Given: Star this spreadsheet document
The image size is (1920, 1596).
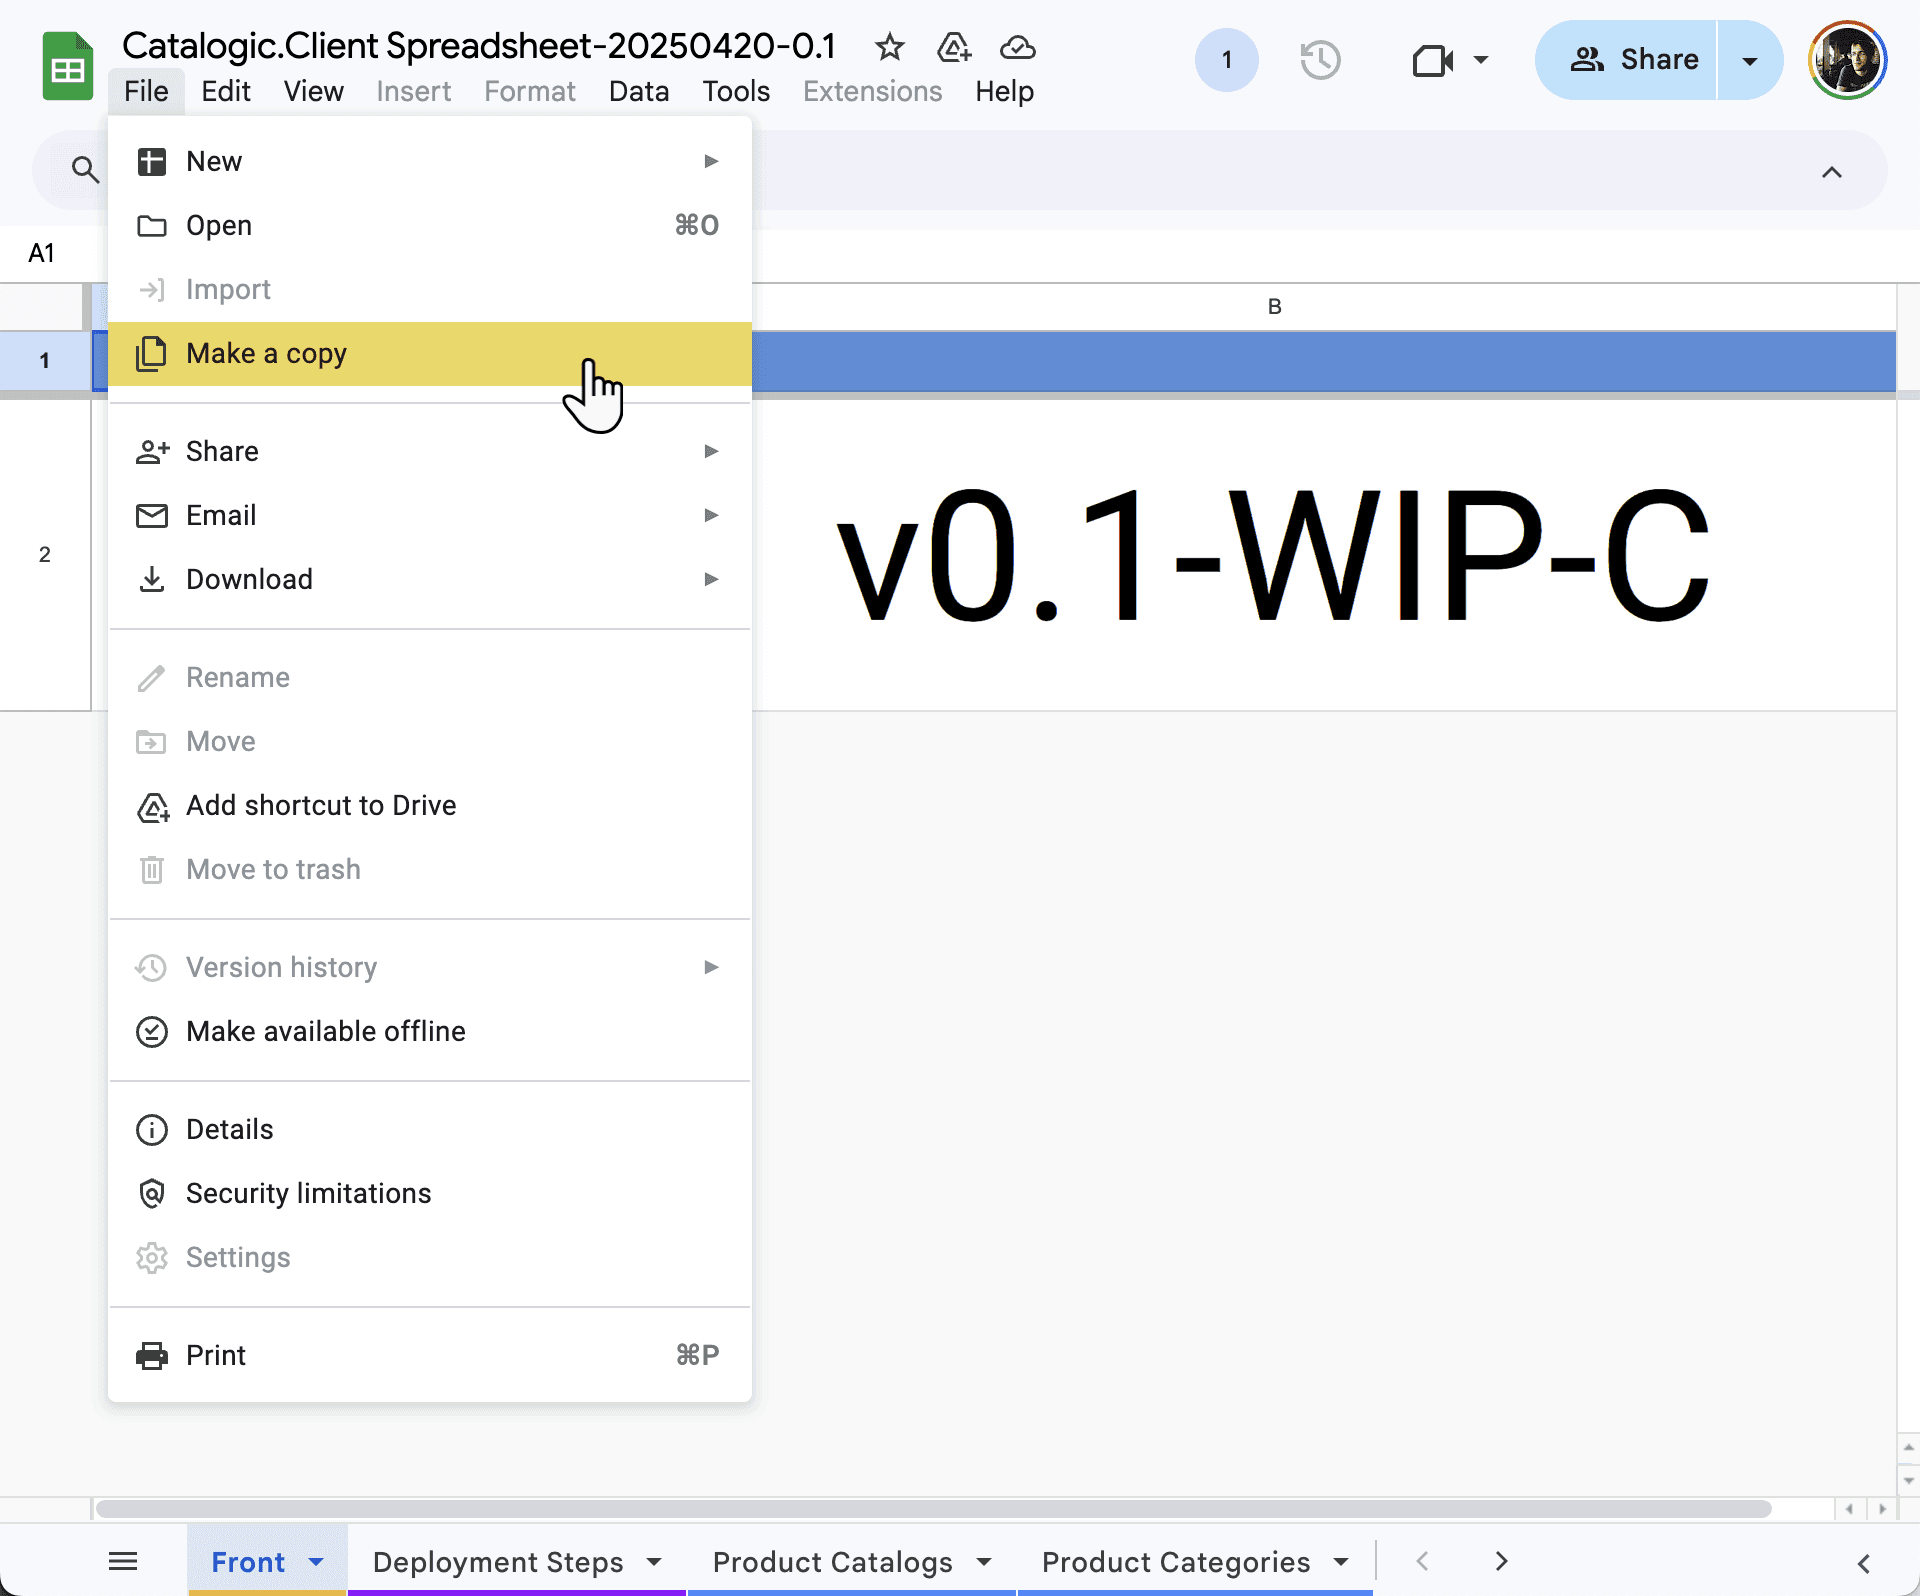Looking at the screenshot, I should (889, 47).
